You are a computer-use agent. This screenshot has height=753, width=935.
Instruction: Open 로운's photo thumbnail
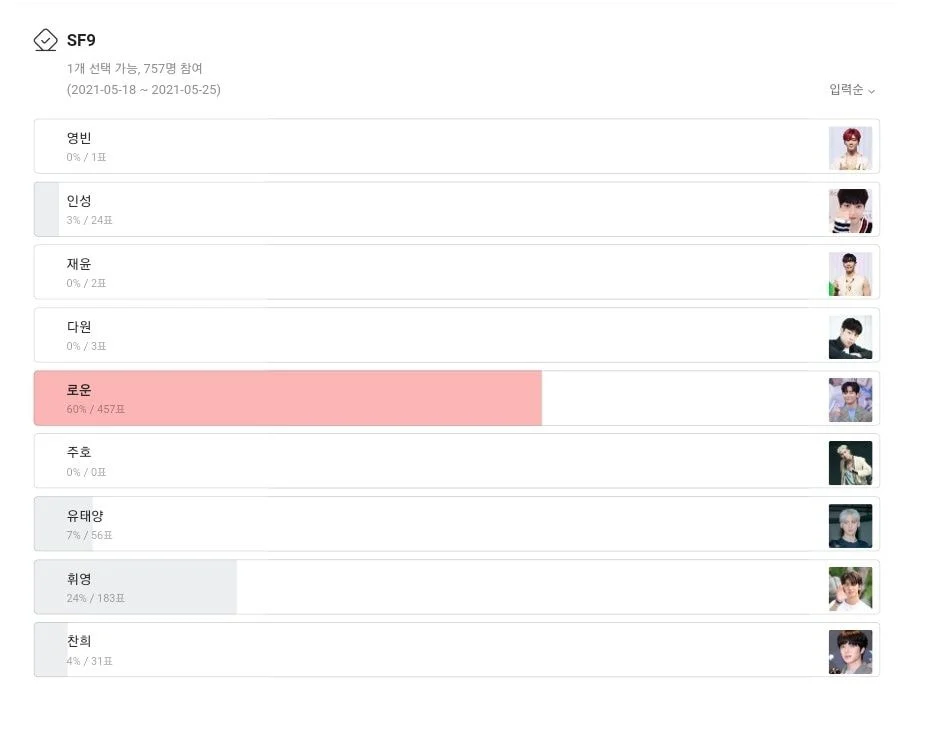coord(850,399)
